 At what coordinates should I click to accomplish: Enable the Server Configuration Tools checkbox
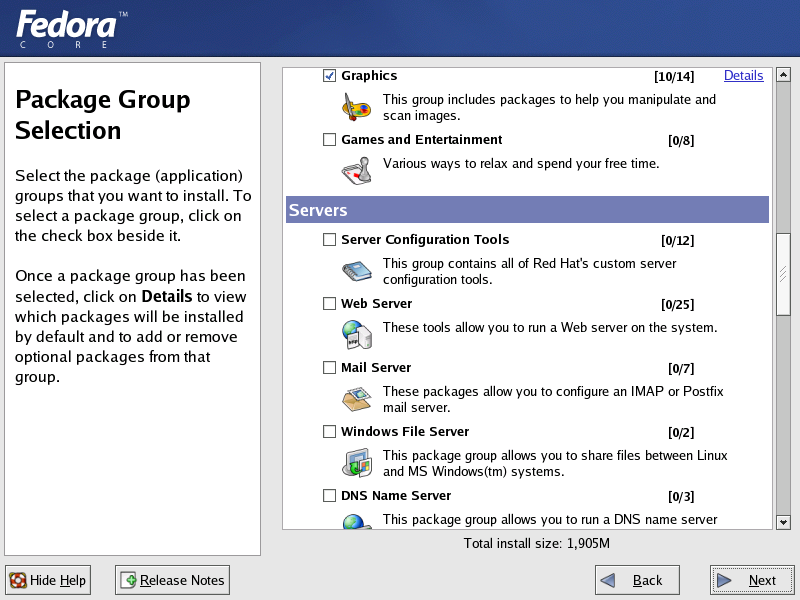point(329,240)
